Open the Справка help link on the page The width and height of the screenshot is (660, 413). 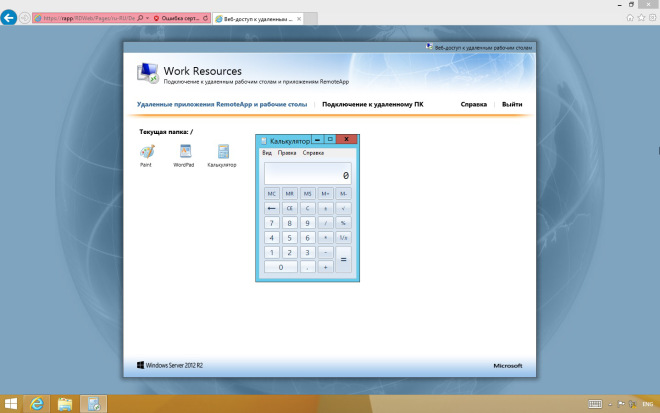pos(474,104)
